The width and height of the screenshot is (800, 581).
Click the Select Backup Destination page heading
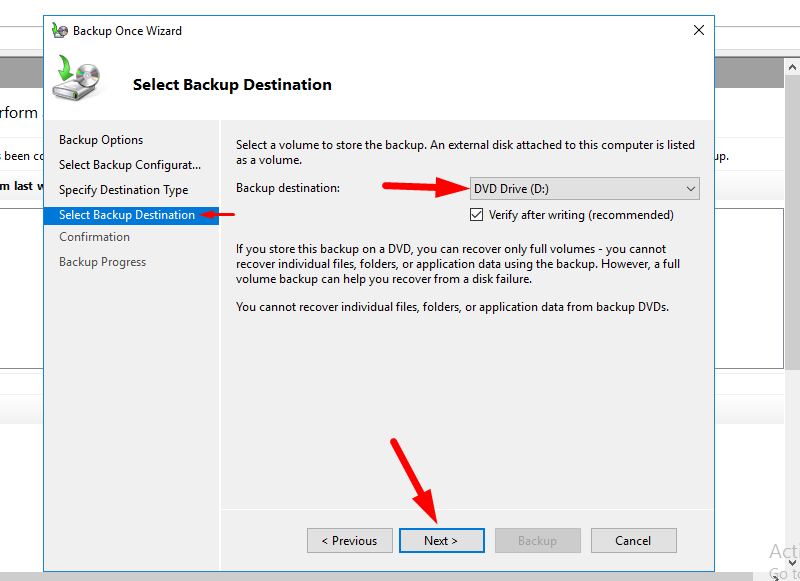(232, 85)
